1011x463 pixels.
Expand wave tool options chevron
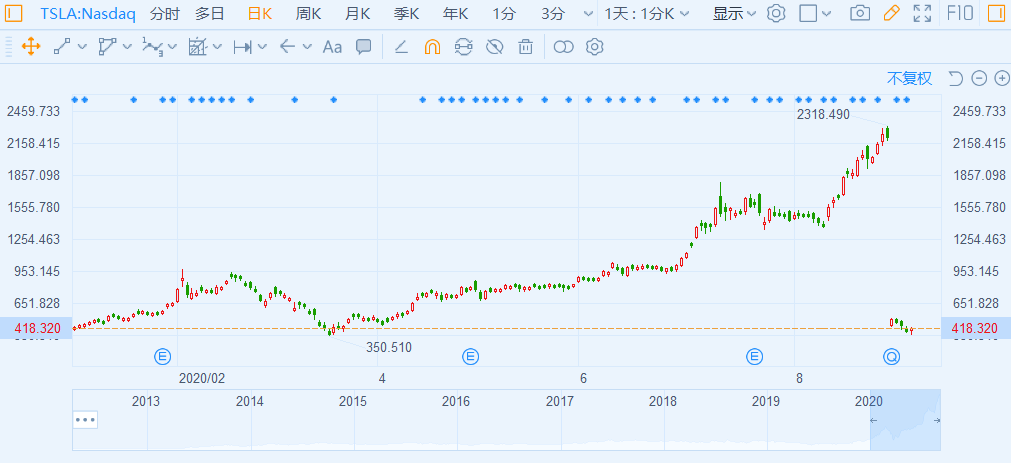tap(172, 46)
